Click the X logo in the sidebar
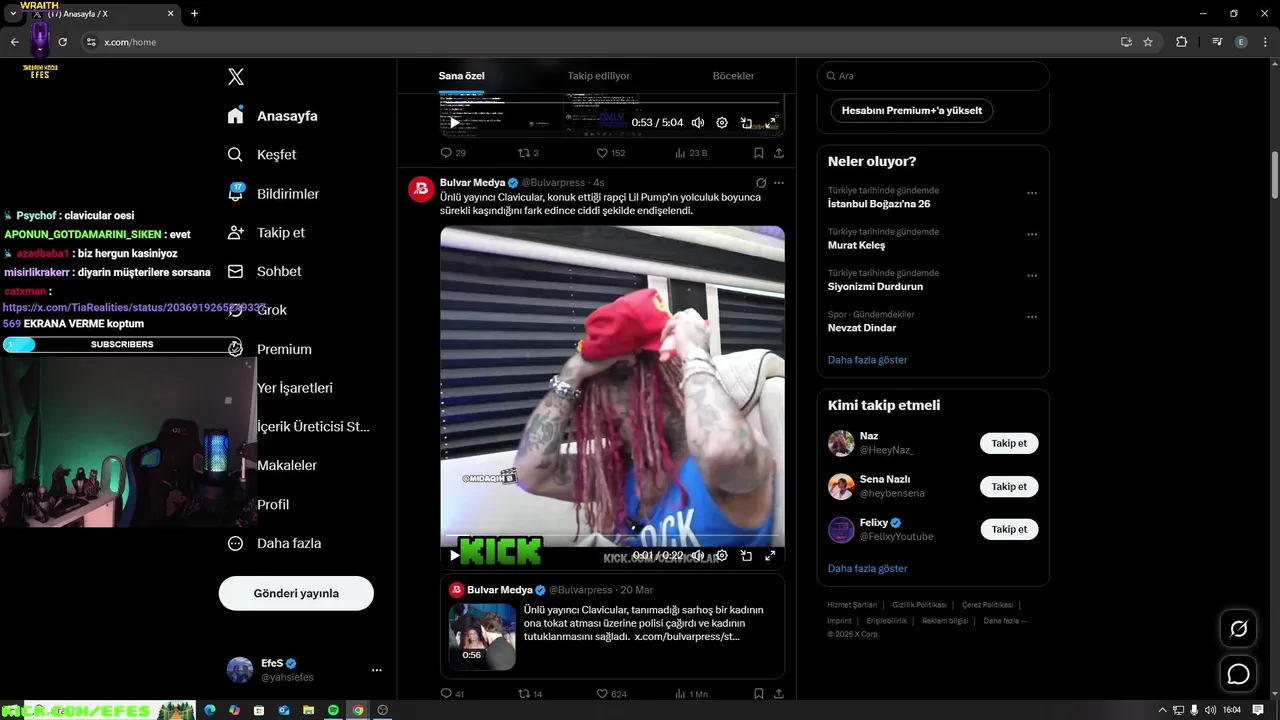Viewport: 1280px width, 720px height. [x=236, y=77]
